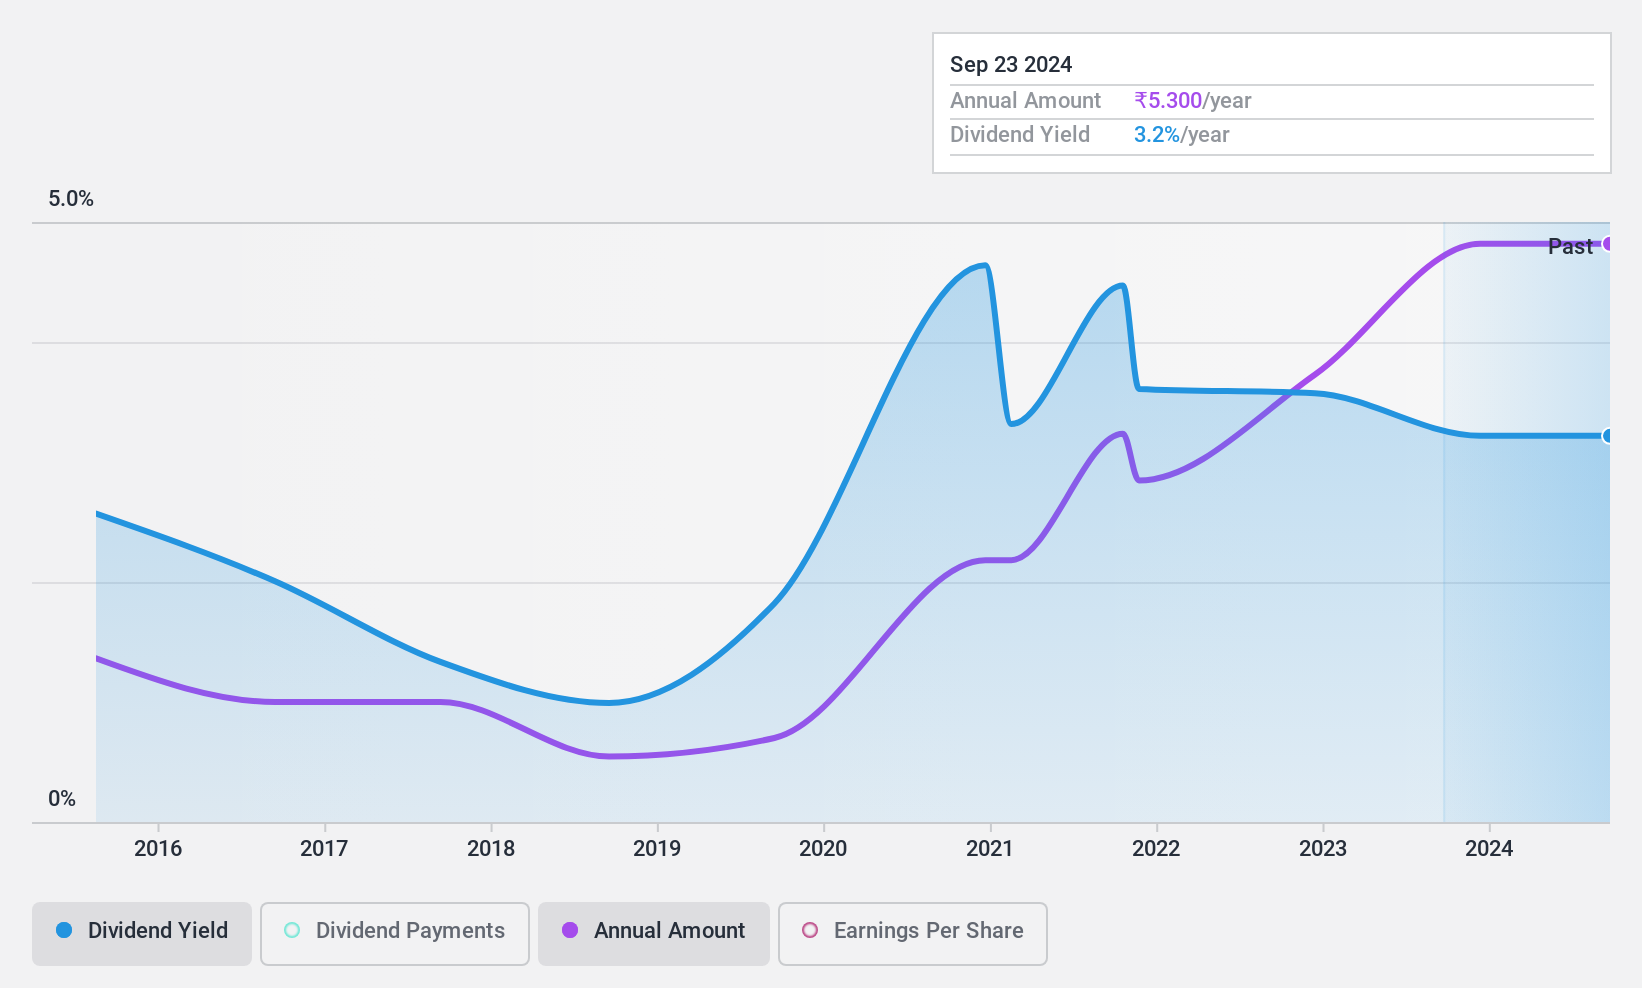Screen dimensions: 1642x988
Task: Toggle the Dividend Payments legend series
Action: tap(394, 934)
